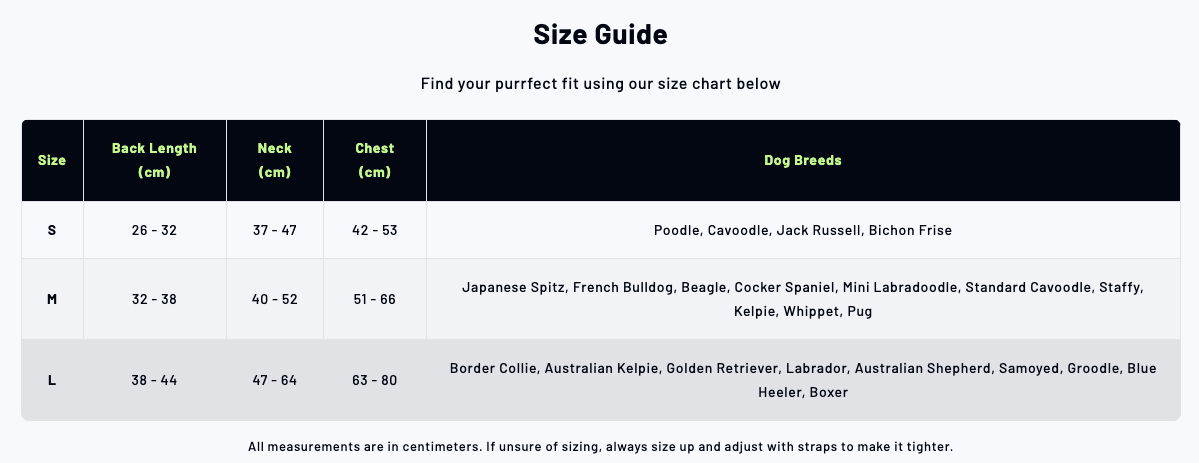Click the Size column header
Screen dimensions: 1199x463
click(x=52, y=160)
